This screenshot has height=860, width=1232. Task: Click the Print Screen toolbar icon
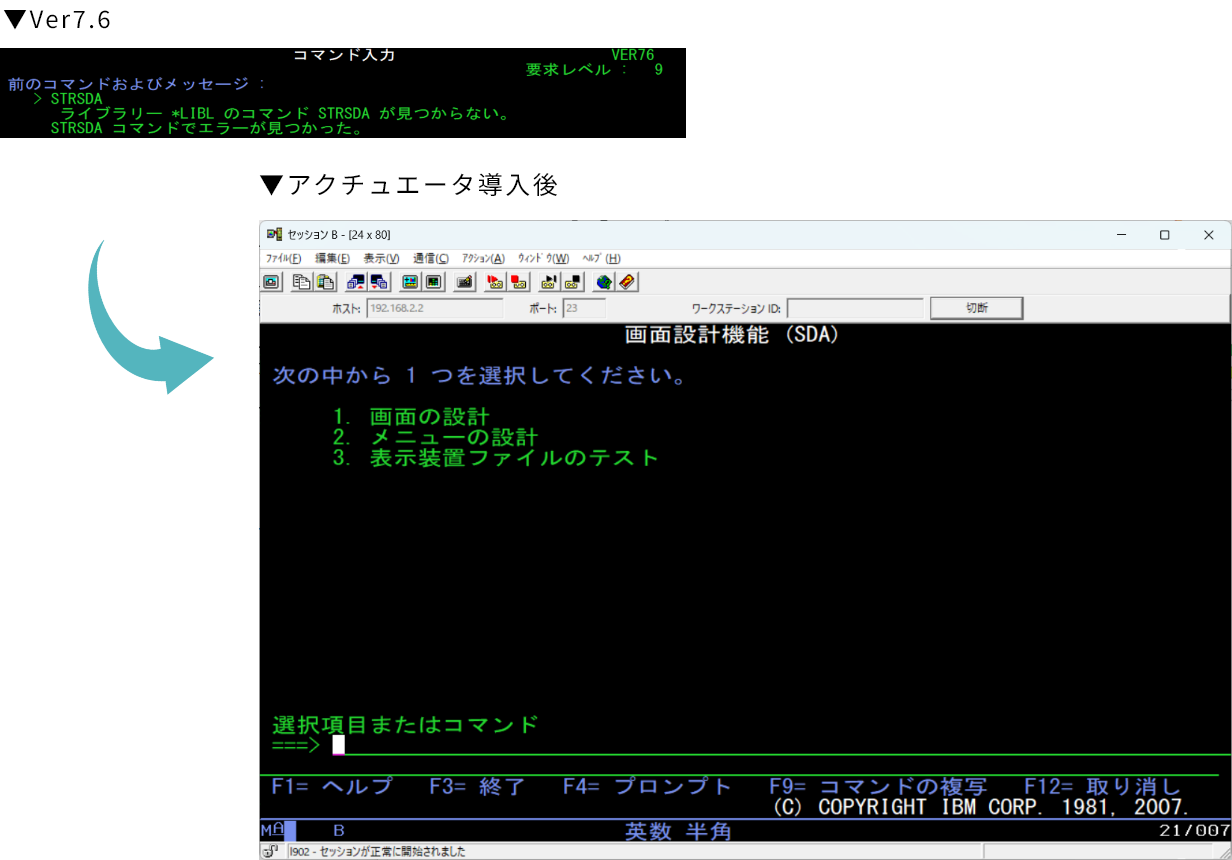pyautogui.click(x=272, y=282)
